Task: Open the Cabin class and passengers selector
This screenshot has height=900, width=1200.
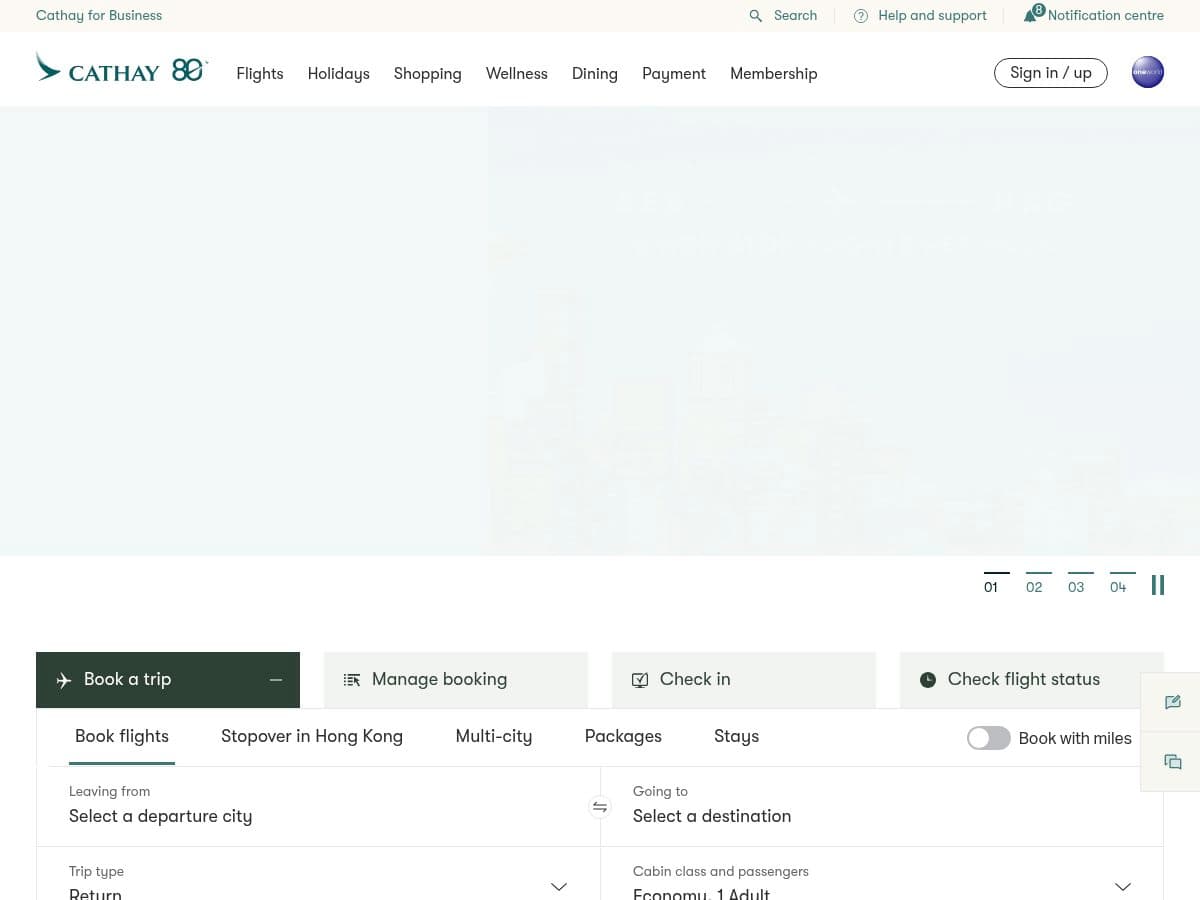Action: 1123,886
